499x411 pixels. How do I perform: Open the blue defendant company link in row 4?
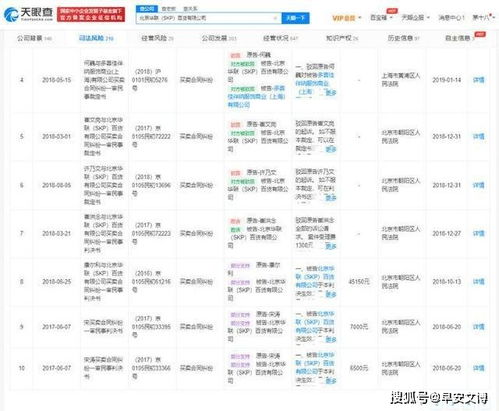coord(256,97)
